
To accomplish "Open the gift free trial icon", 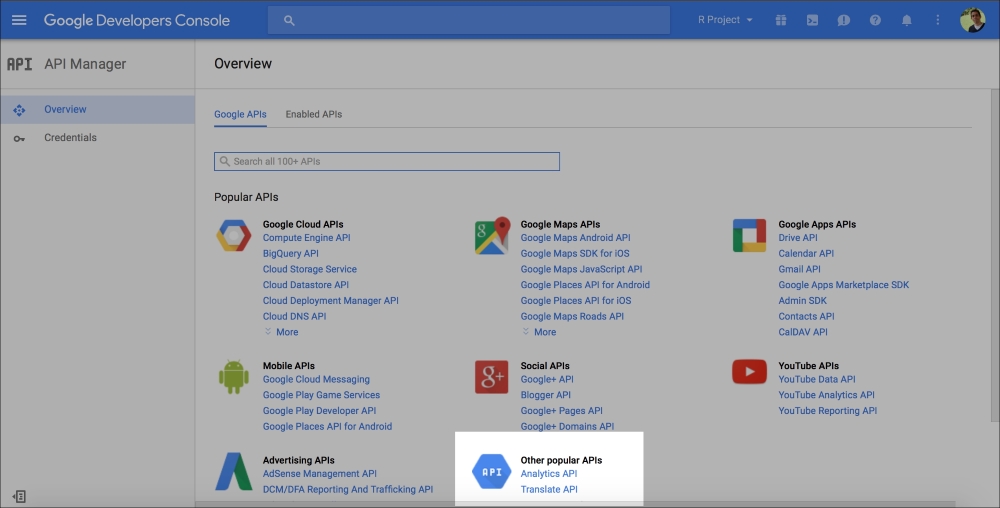I will point(781,20).
